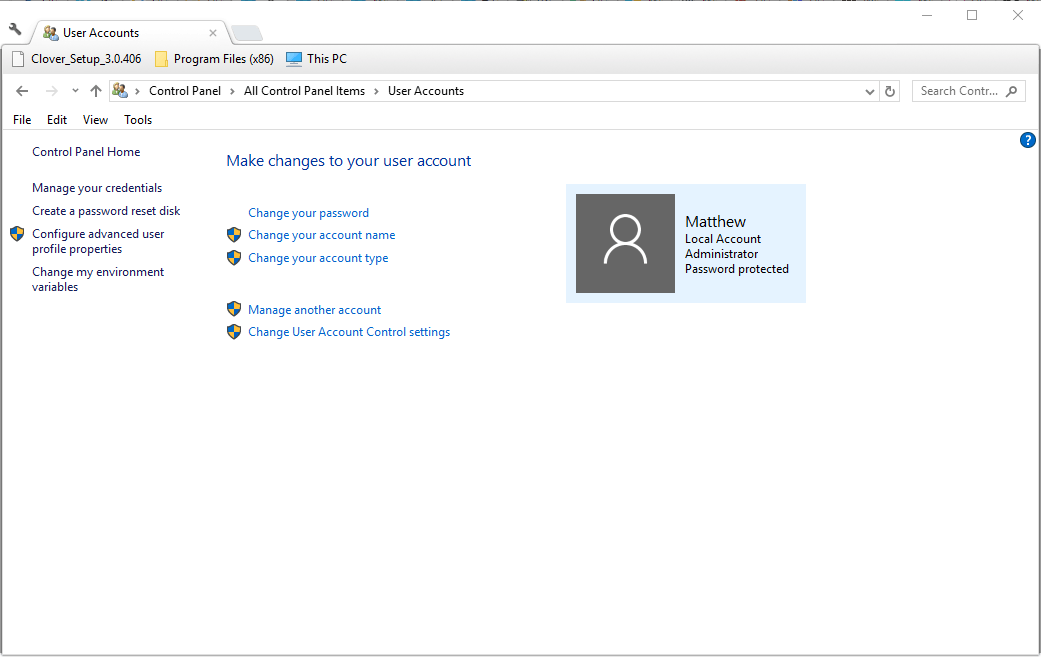Expand chevron before Control Panel breadcrumb
The image size is (1041, 657).
[x=137, y=91]
